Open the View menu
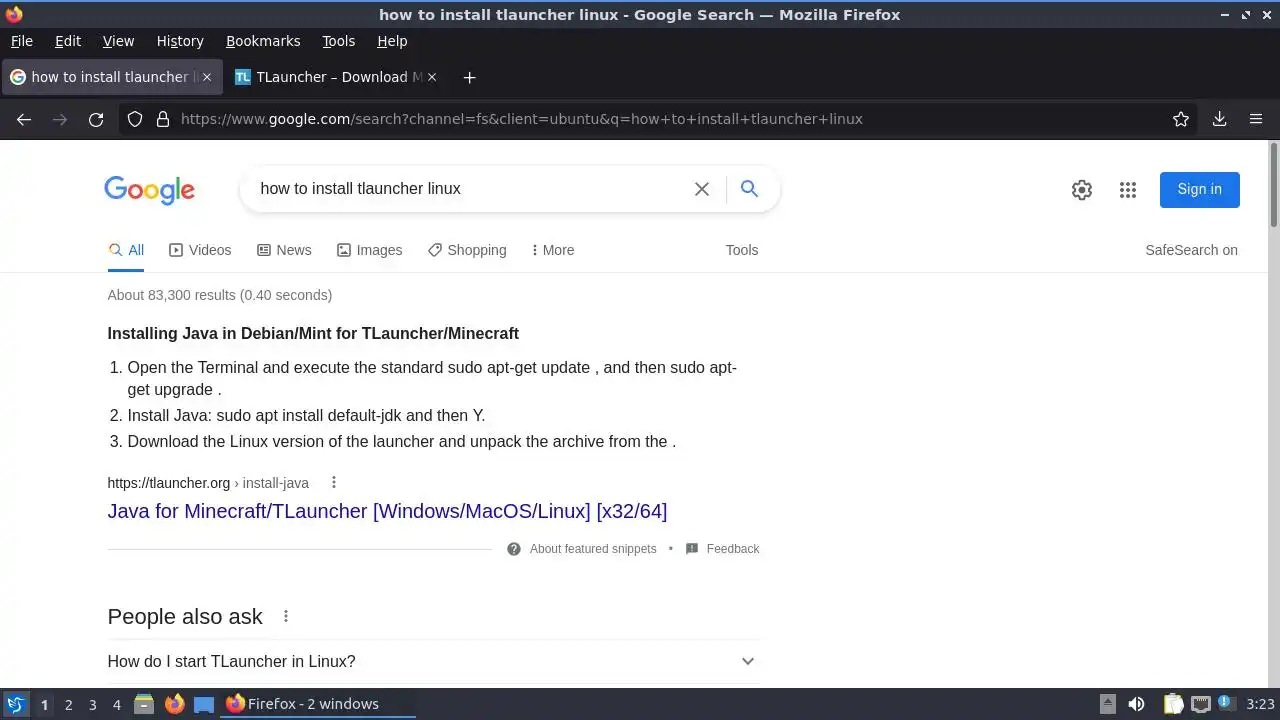Screen dimensions: 1280x720 pos(118,41)
